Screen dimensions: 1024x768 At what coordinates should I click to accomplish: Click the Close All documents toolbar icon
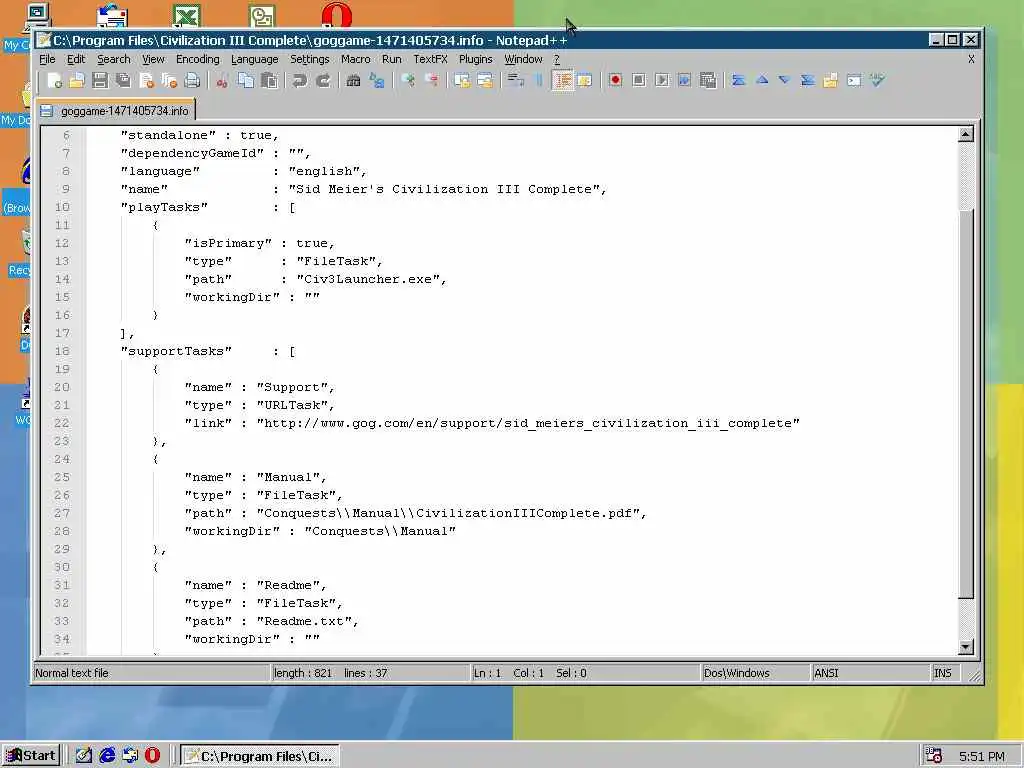click(169, 80)
